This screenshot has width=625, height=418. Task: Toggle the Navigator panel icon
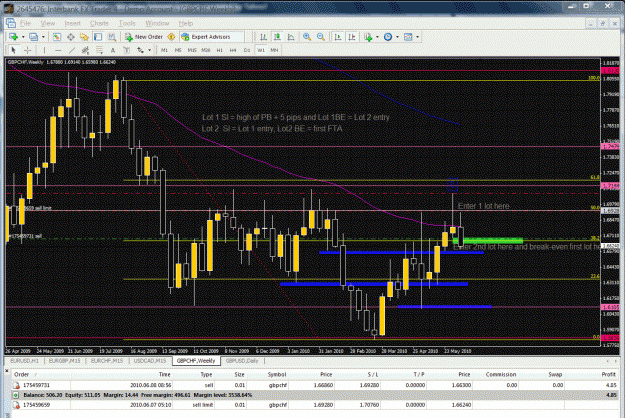[84, 37]
